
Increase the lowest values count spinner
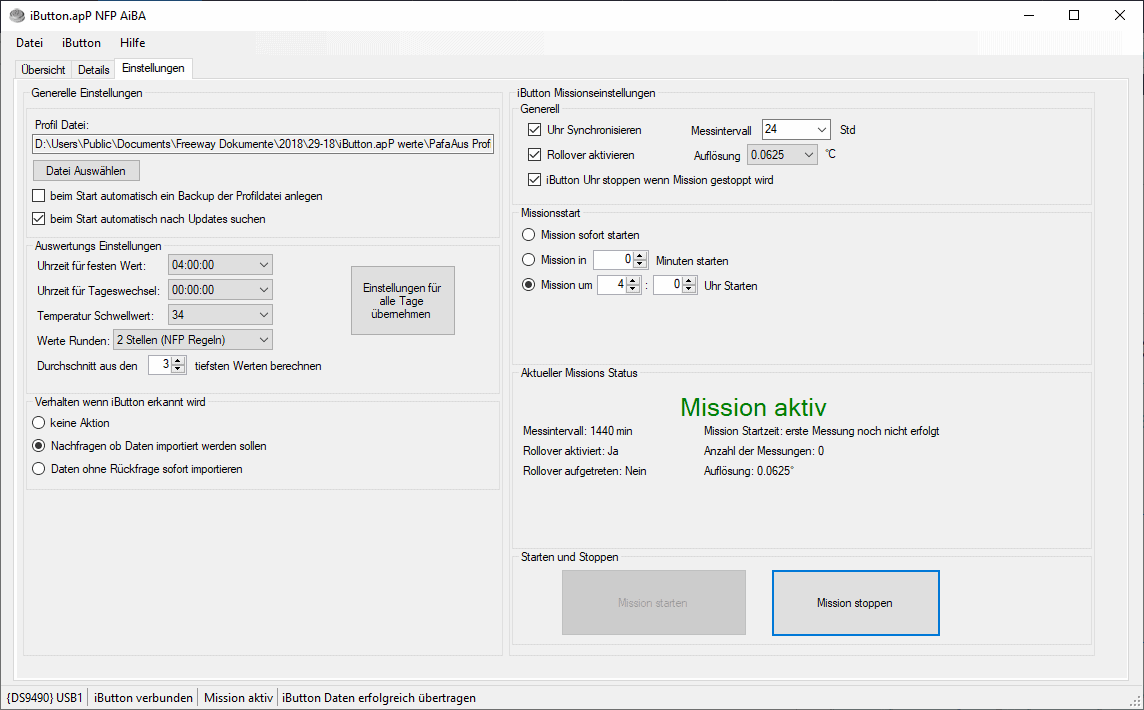(179, 361)
